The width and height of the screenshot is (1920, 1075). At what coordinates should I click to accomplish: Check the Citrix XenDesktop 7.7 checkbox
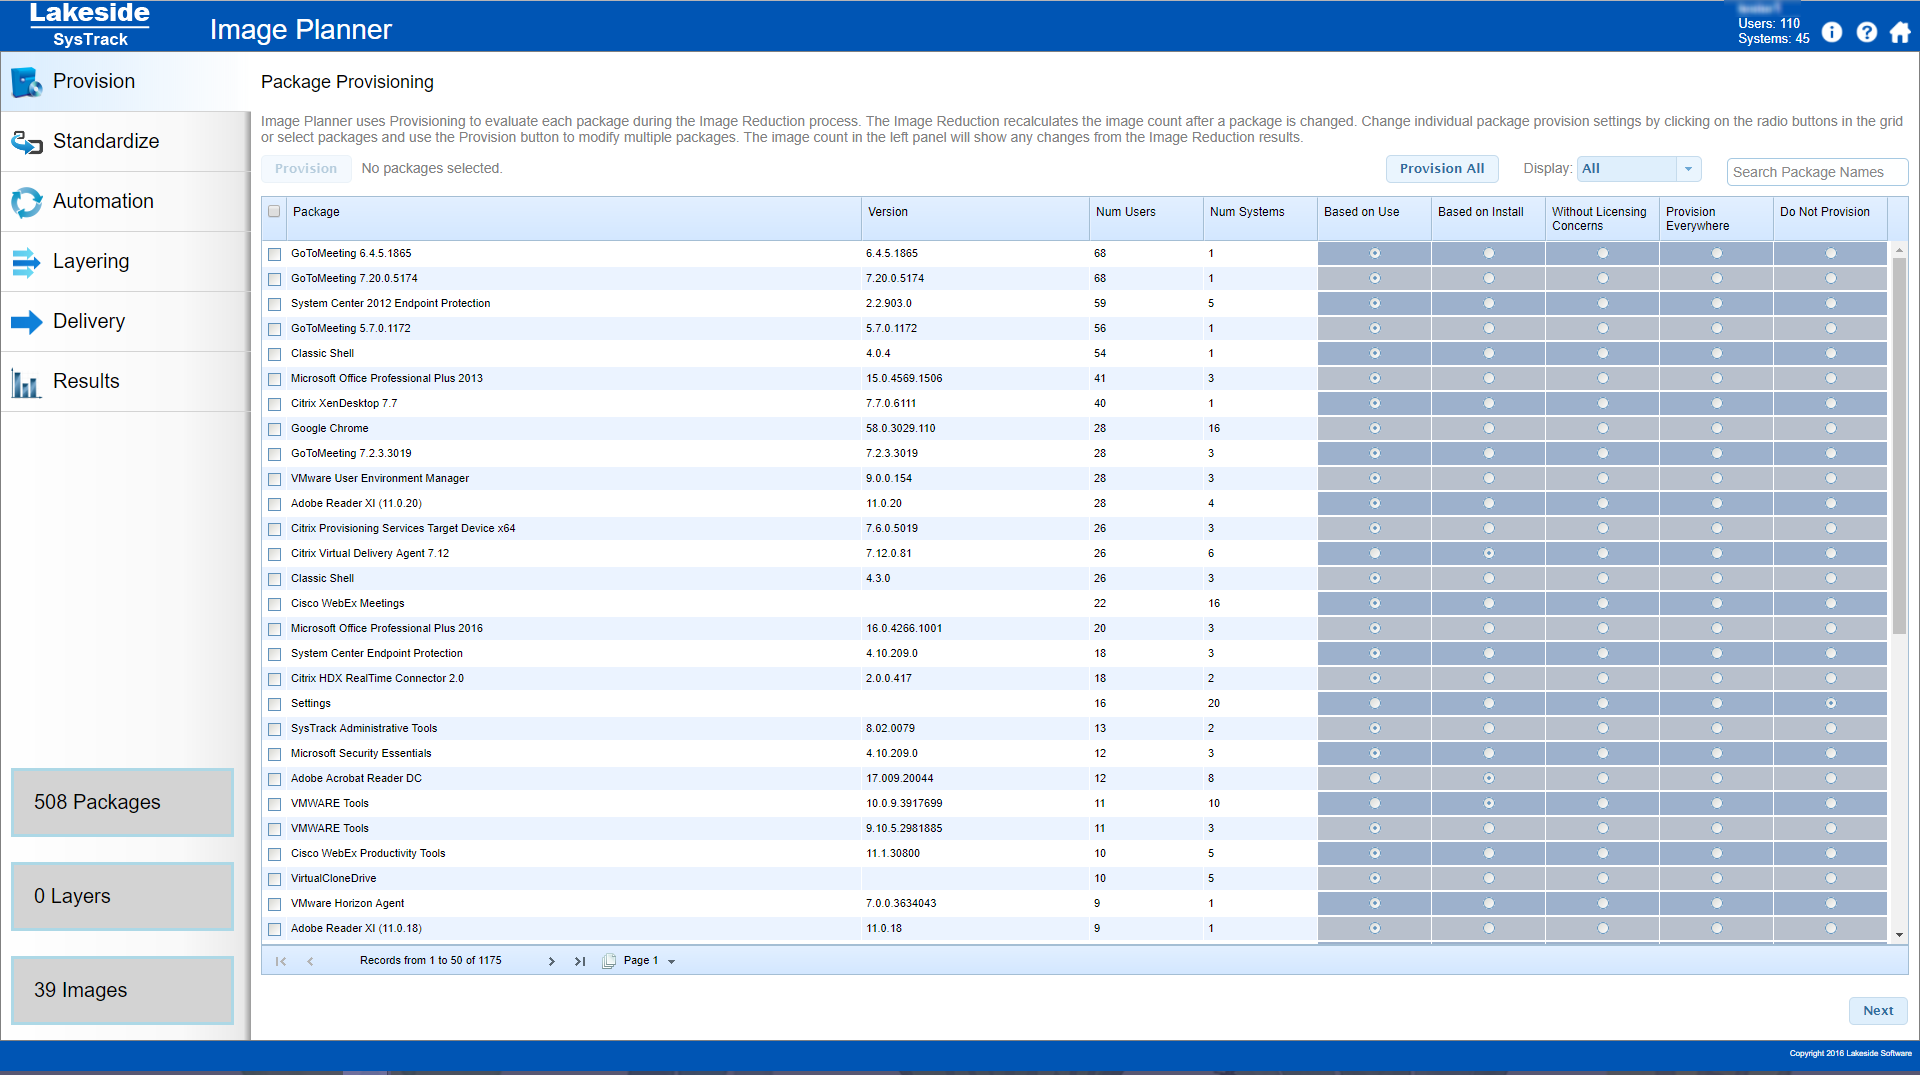[274, 404]
